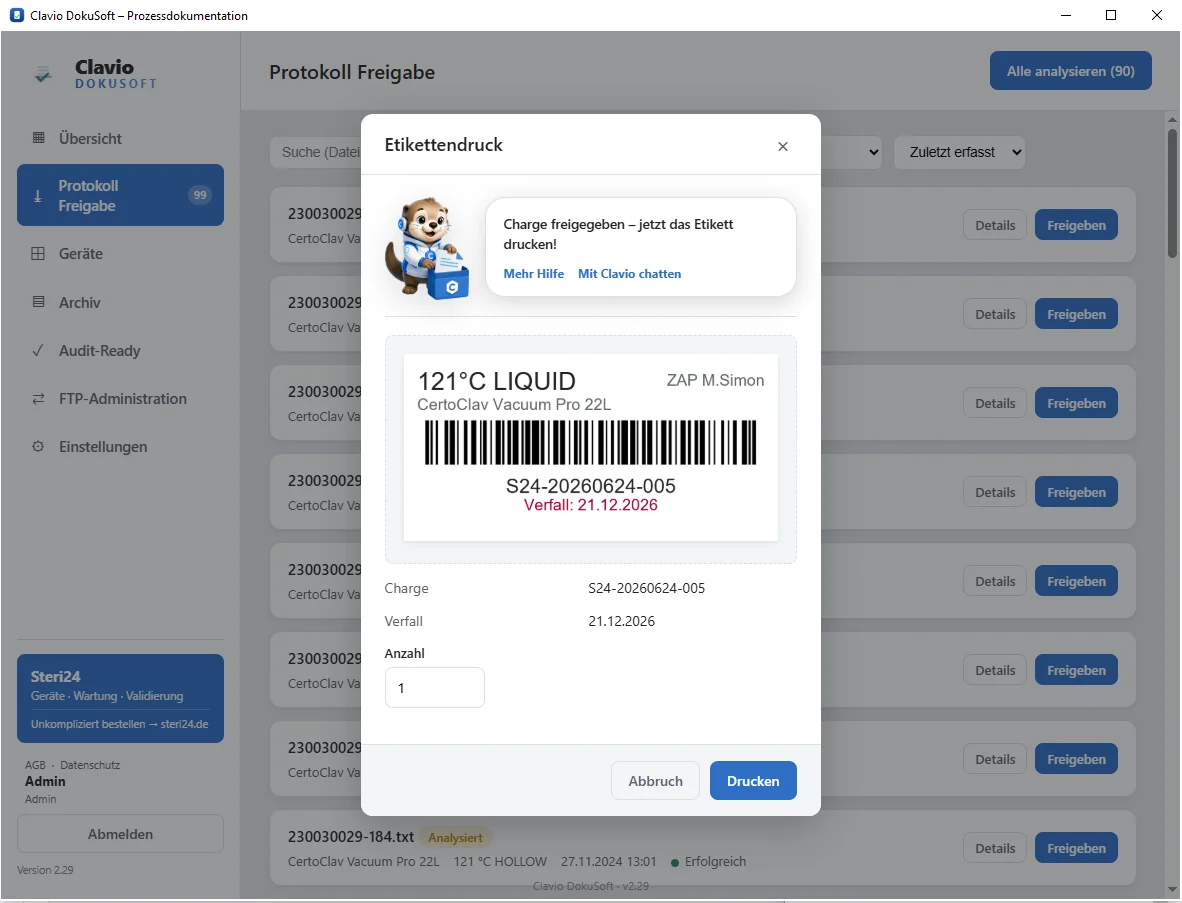
Task: Click the Drucken button
Action: 753,781
